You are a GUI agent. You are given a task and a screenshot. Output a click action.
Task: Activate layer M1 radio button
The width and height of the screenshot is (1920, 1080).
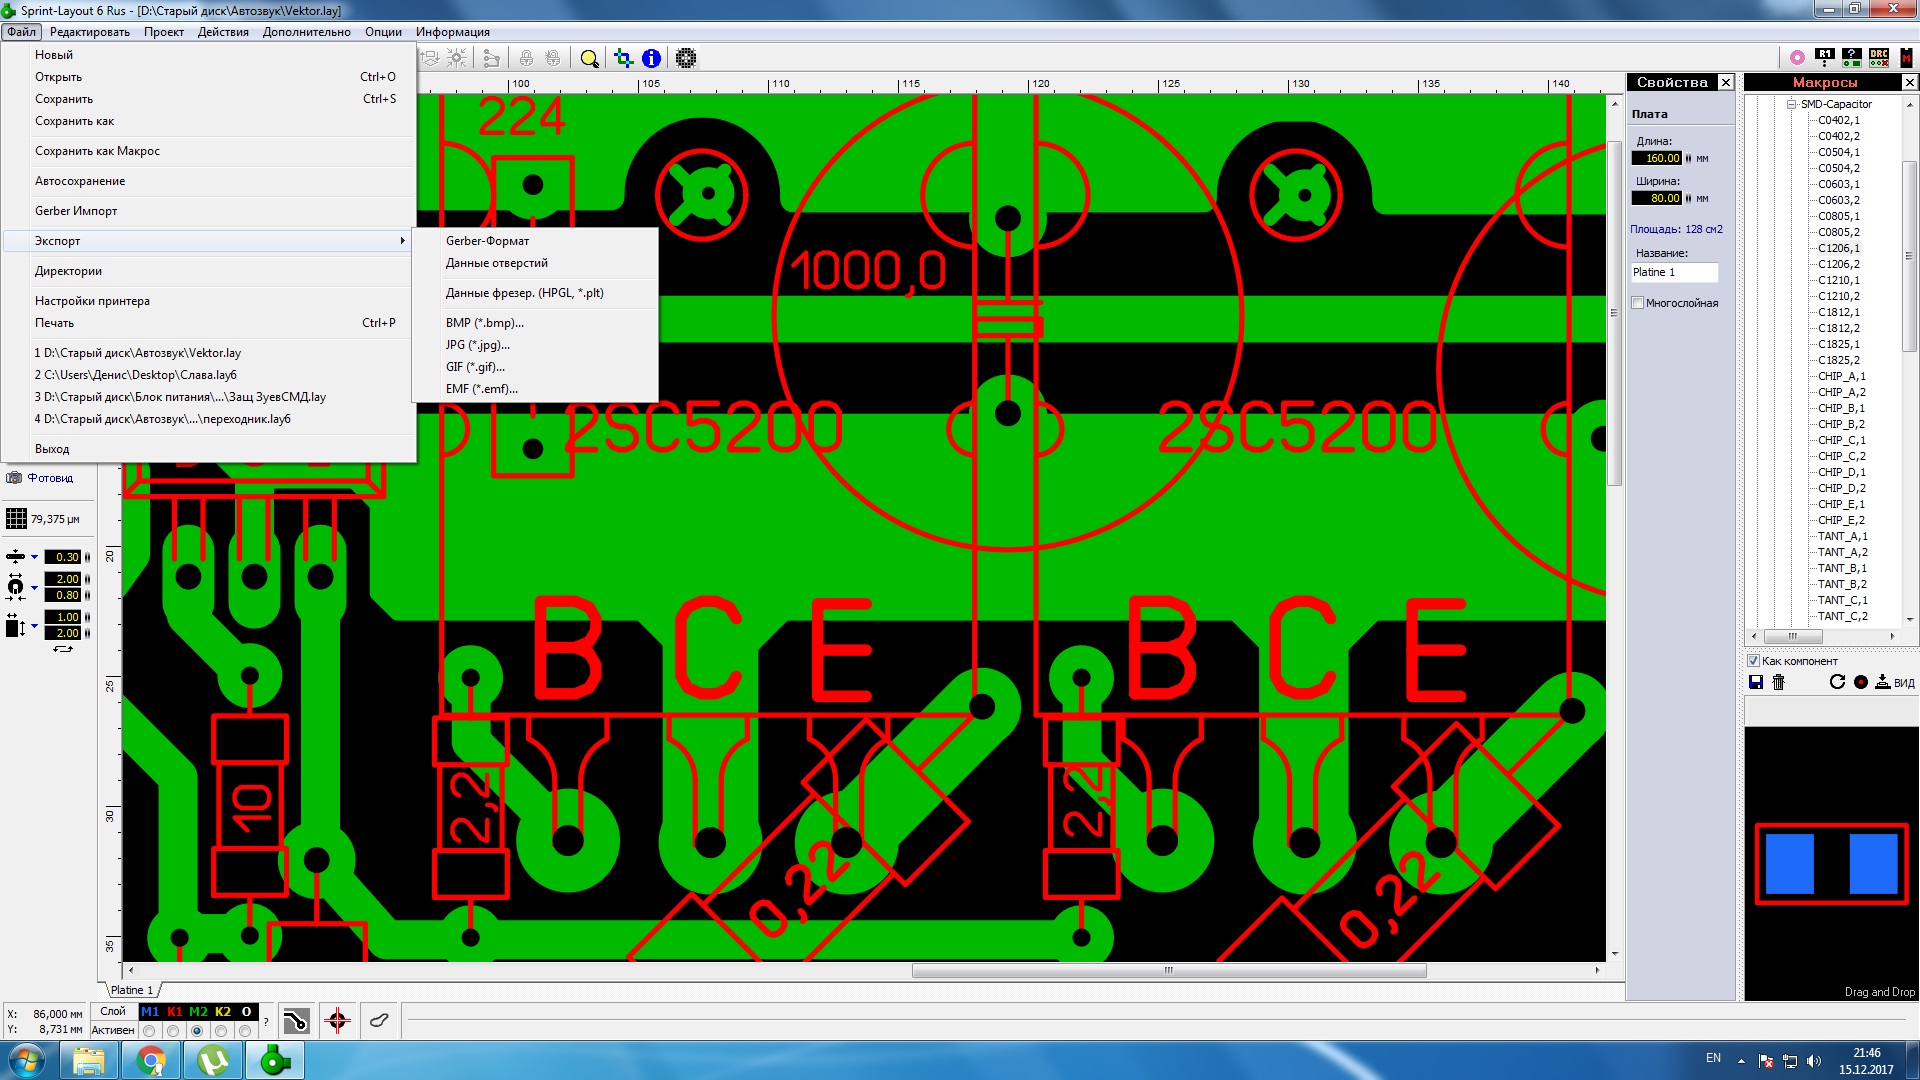[149, 1031]
